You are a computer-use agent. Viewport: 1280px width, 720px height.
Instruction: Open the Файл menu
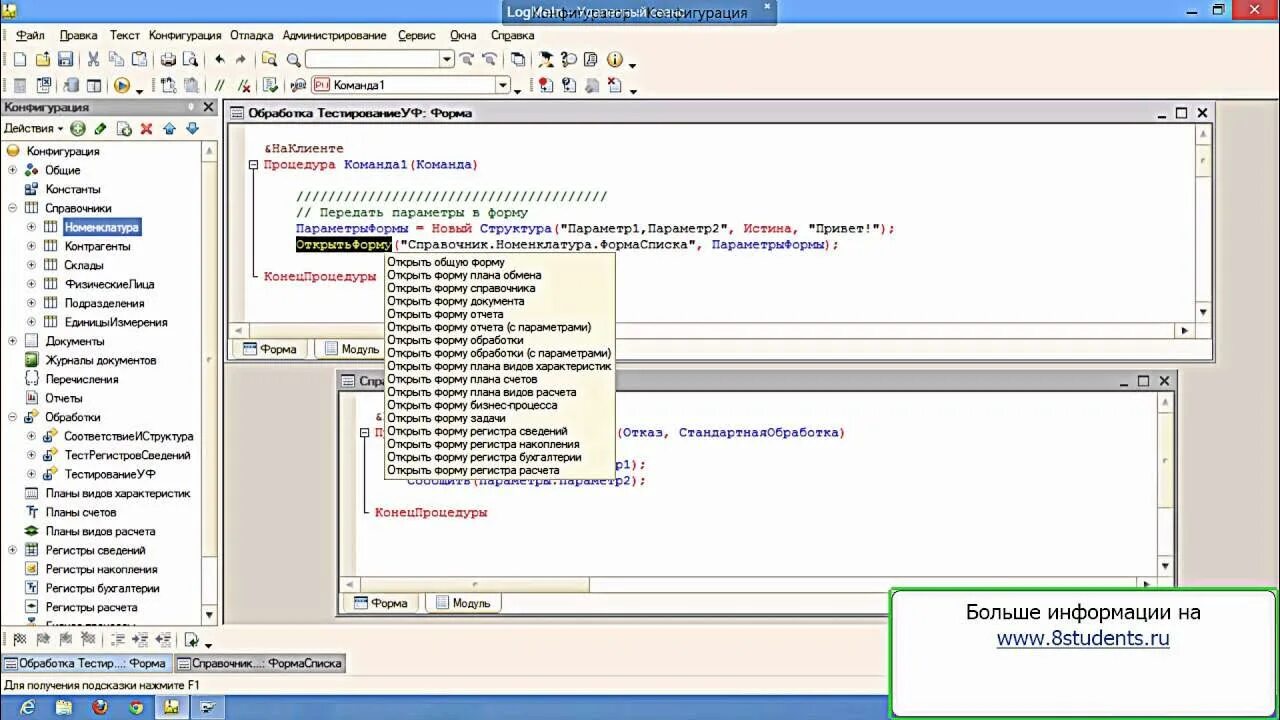(x=29, y=35)
